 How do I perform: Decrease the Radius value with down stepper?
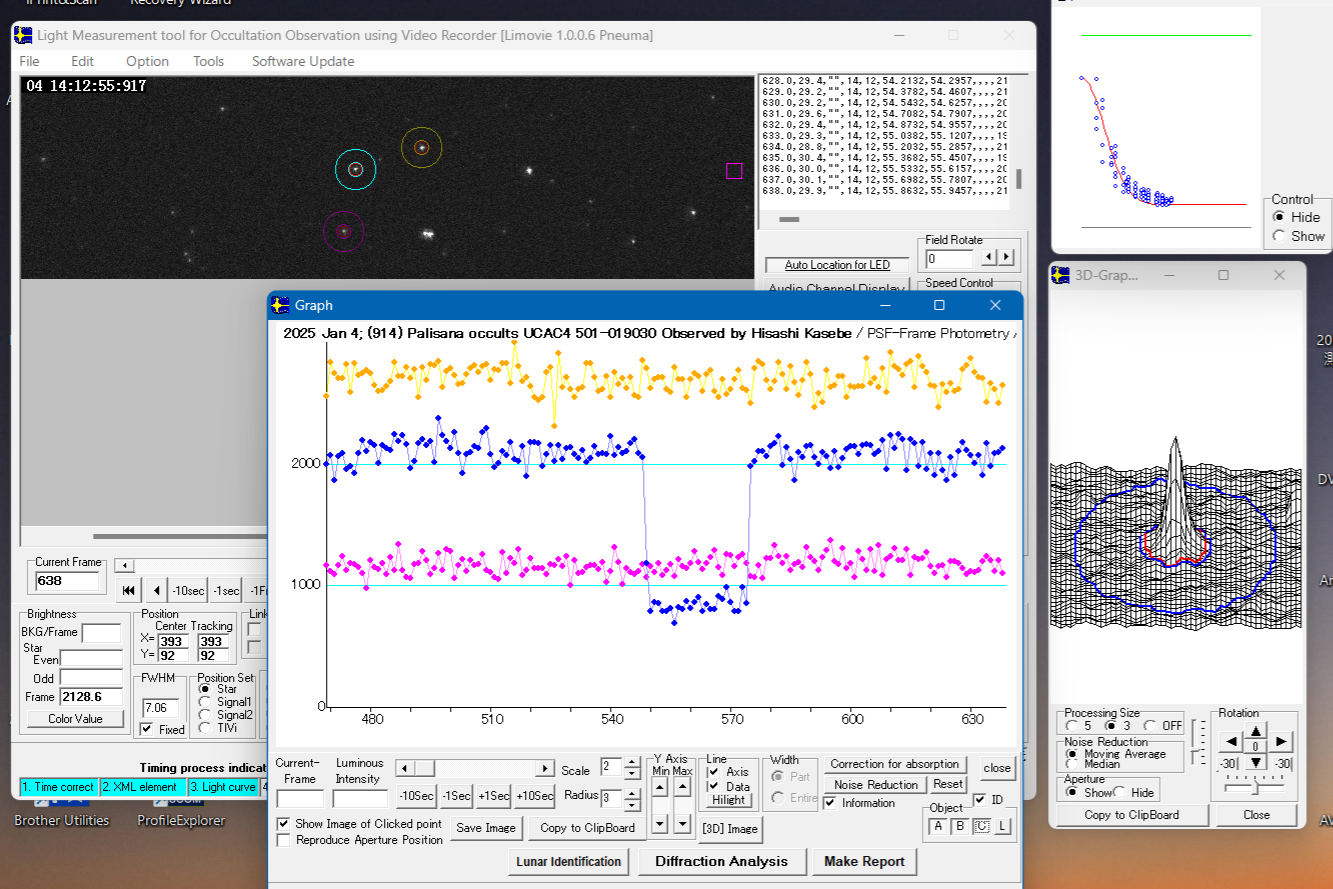click(x=631, y=804)
